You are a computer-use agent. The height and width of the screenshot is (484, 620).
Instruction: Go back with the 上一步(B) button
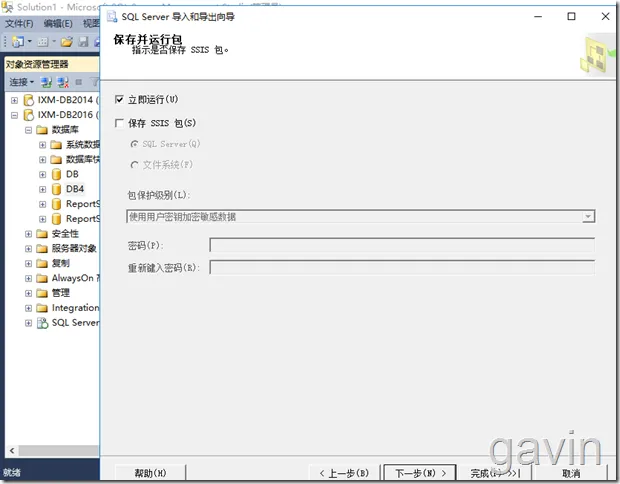tap(344, 473)
